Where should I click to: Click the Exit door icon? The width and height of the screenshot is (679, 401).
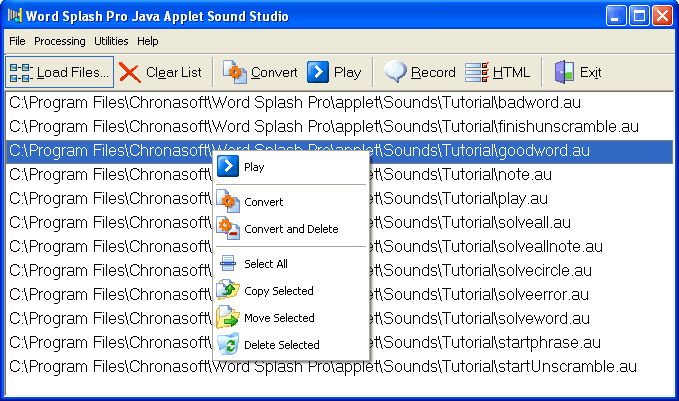point(565,72)
